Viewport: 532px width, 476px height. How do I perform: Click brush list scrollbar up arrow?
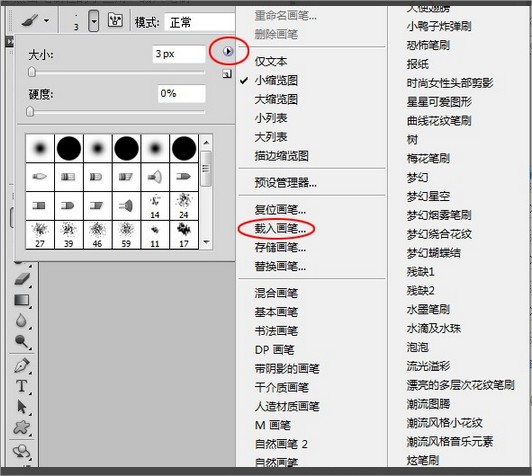tap(206, 142)
